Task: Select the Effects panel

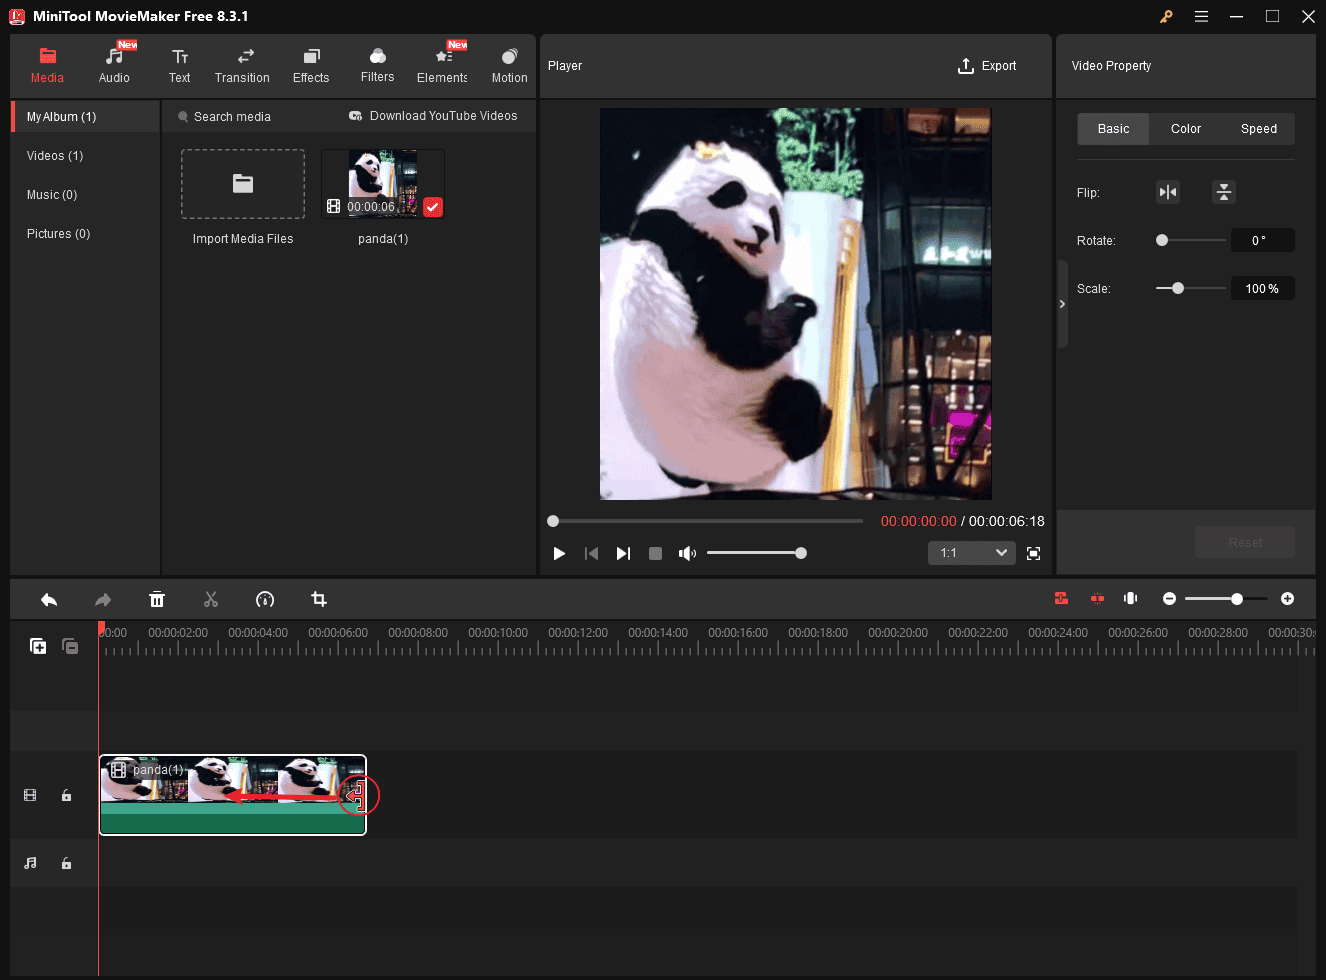Action: point(310,65)
